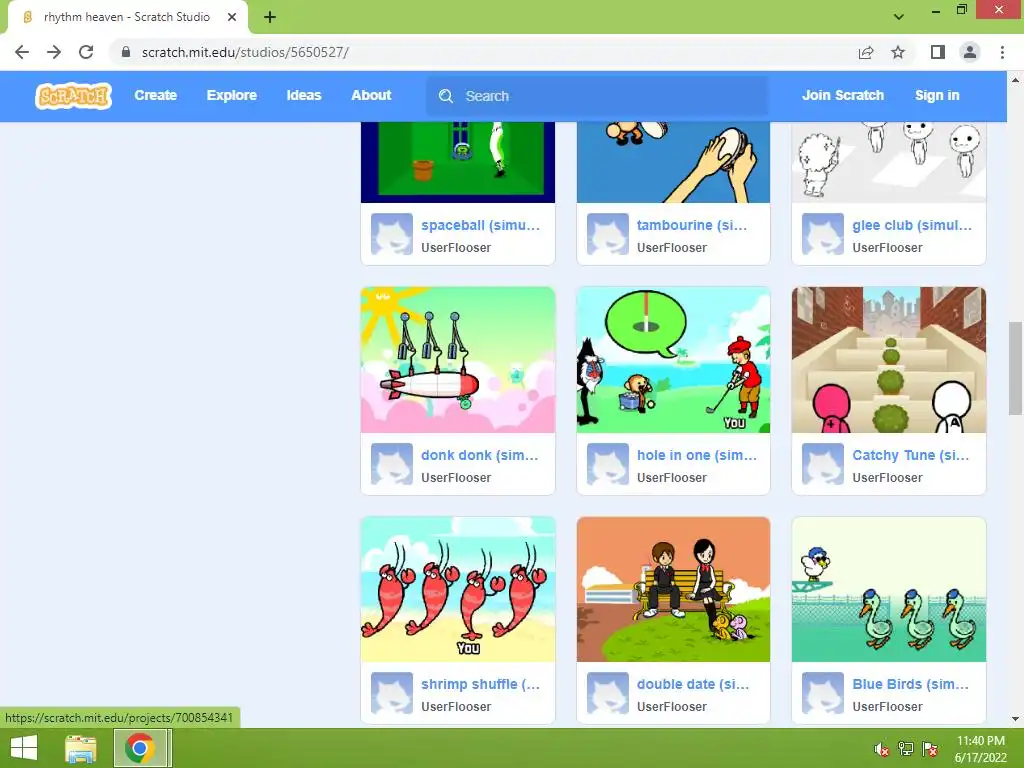Click the Blue Birds thumbnail

click(x=889, y=589)
